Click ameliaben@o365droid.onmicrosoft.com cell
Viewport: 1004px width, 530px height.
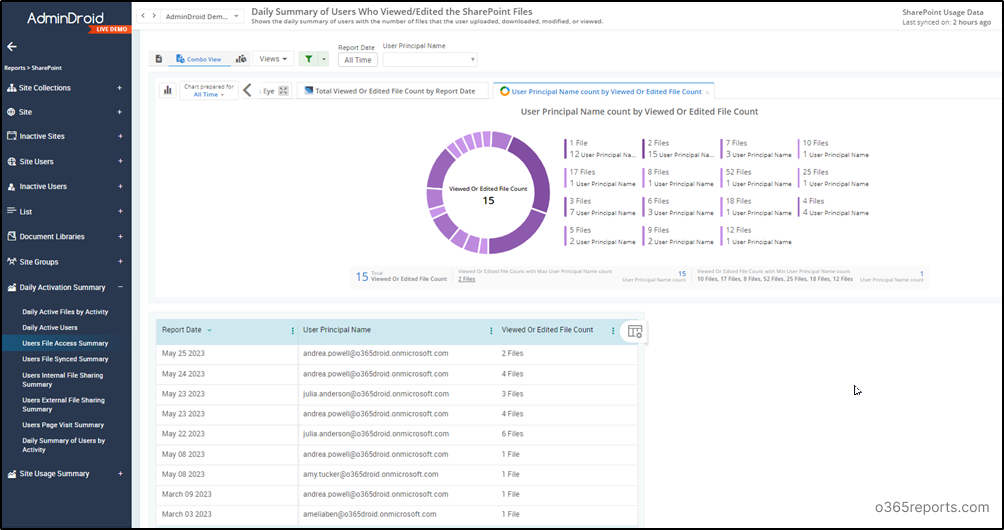(369, 514)
